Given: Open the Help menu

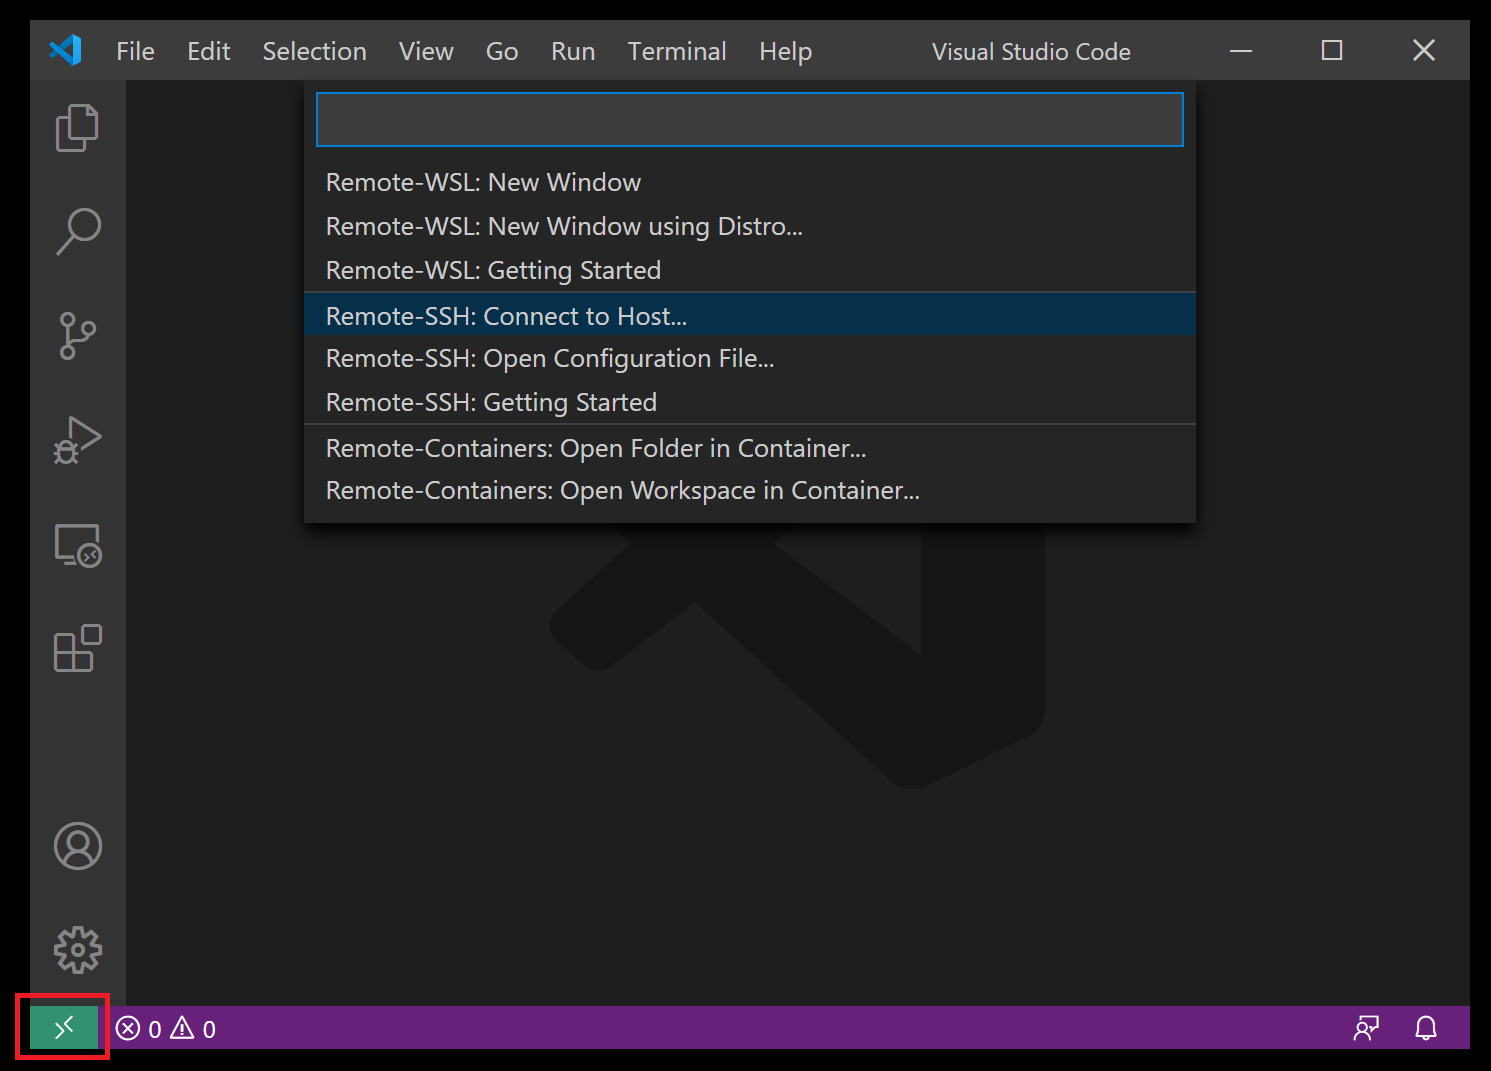Looking at the screenshot, I should point(785,51).
